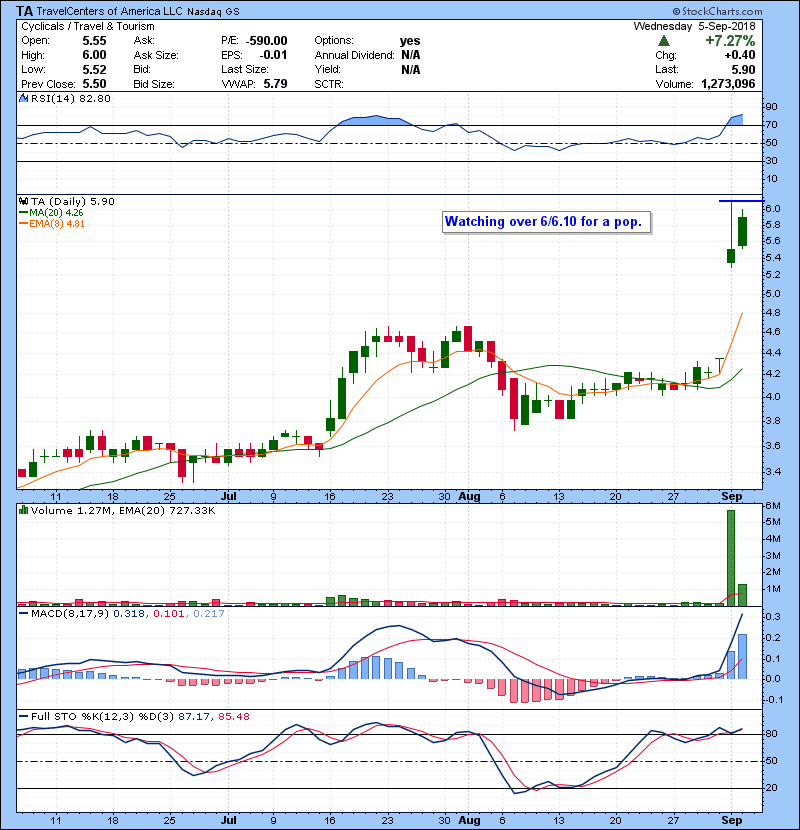The height and width of the screenshot is (830, 800).
Task: Click the 'Aug' label below the price chart
Action: click(x=469, y=497)
